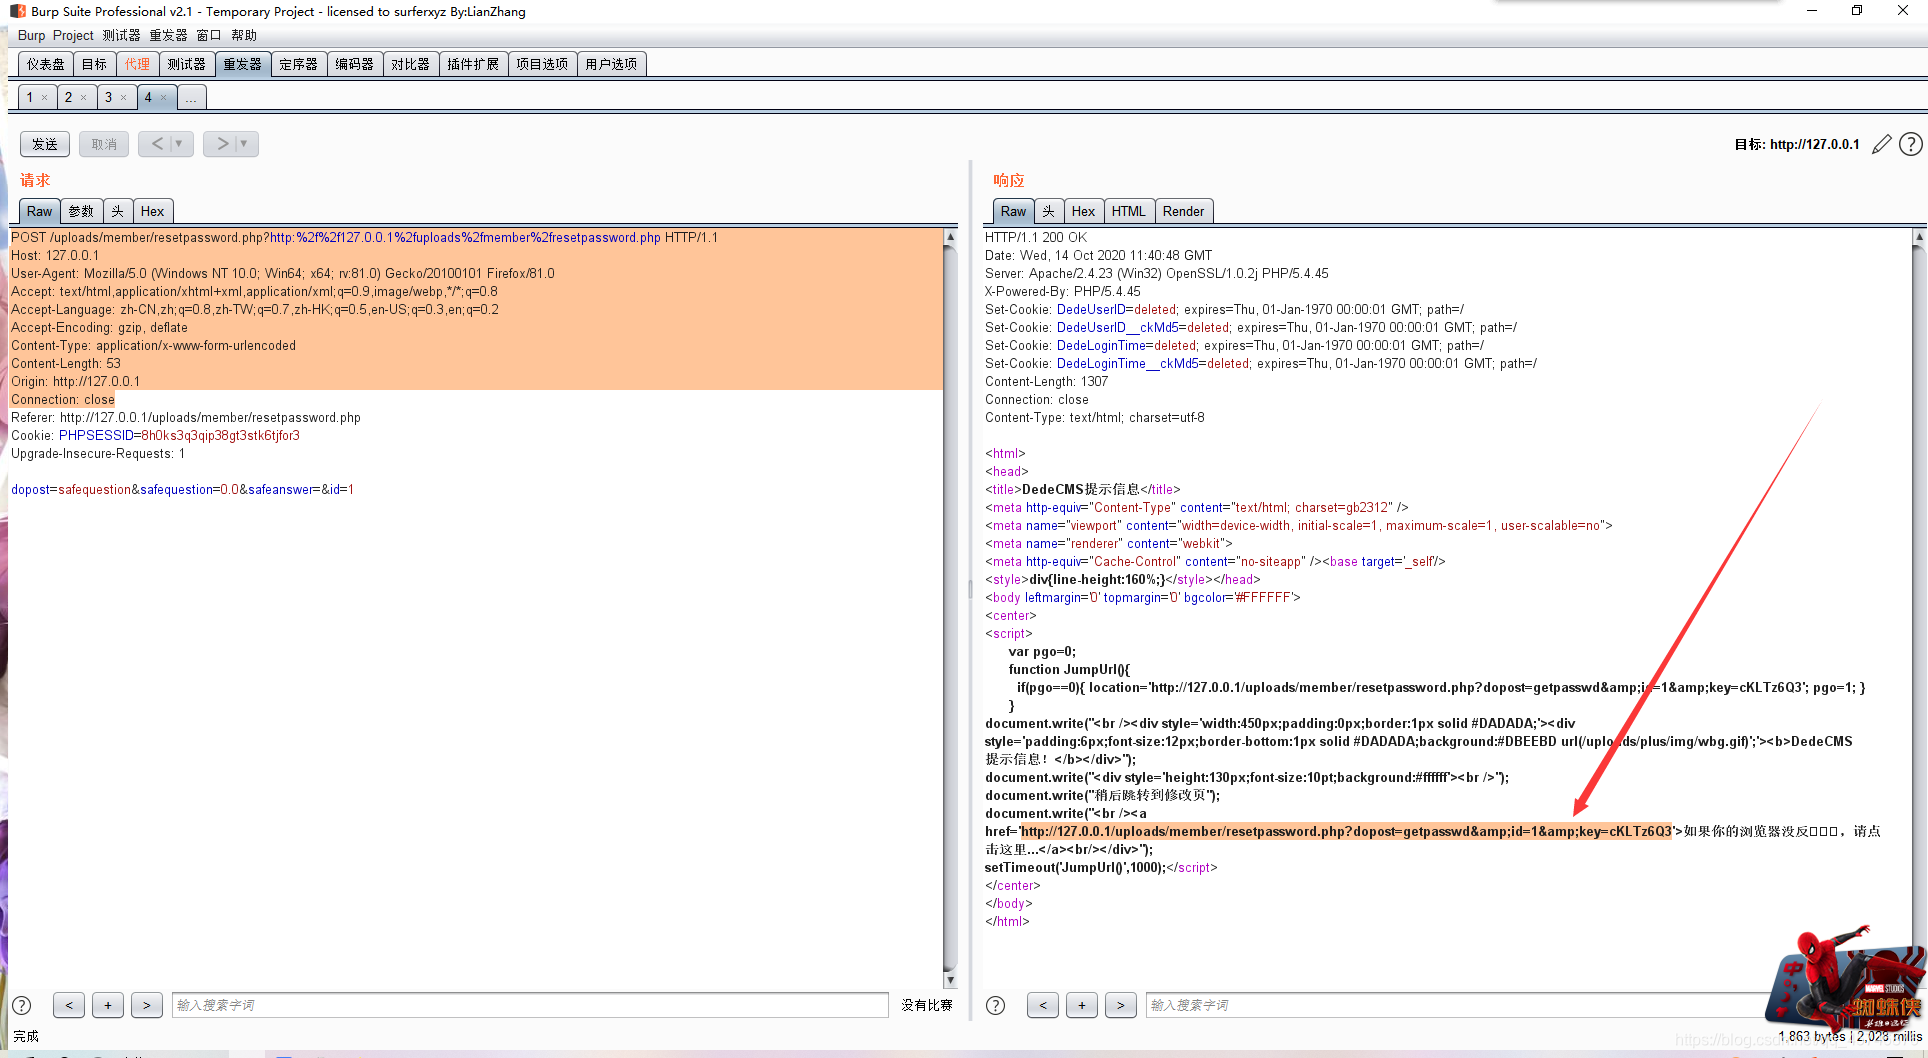Send the request with 发送 button

pos(45,144)
